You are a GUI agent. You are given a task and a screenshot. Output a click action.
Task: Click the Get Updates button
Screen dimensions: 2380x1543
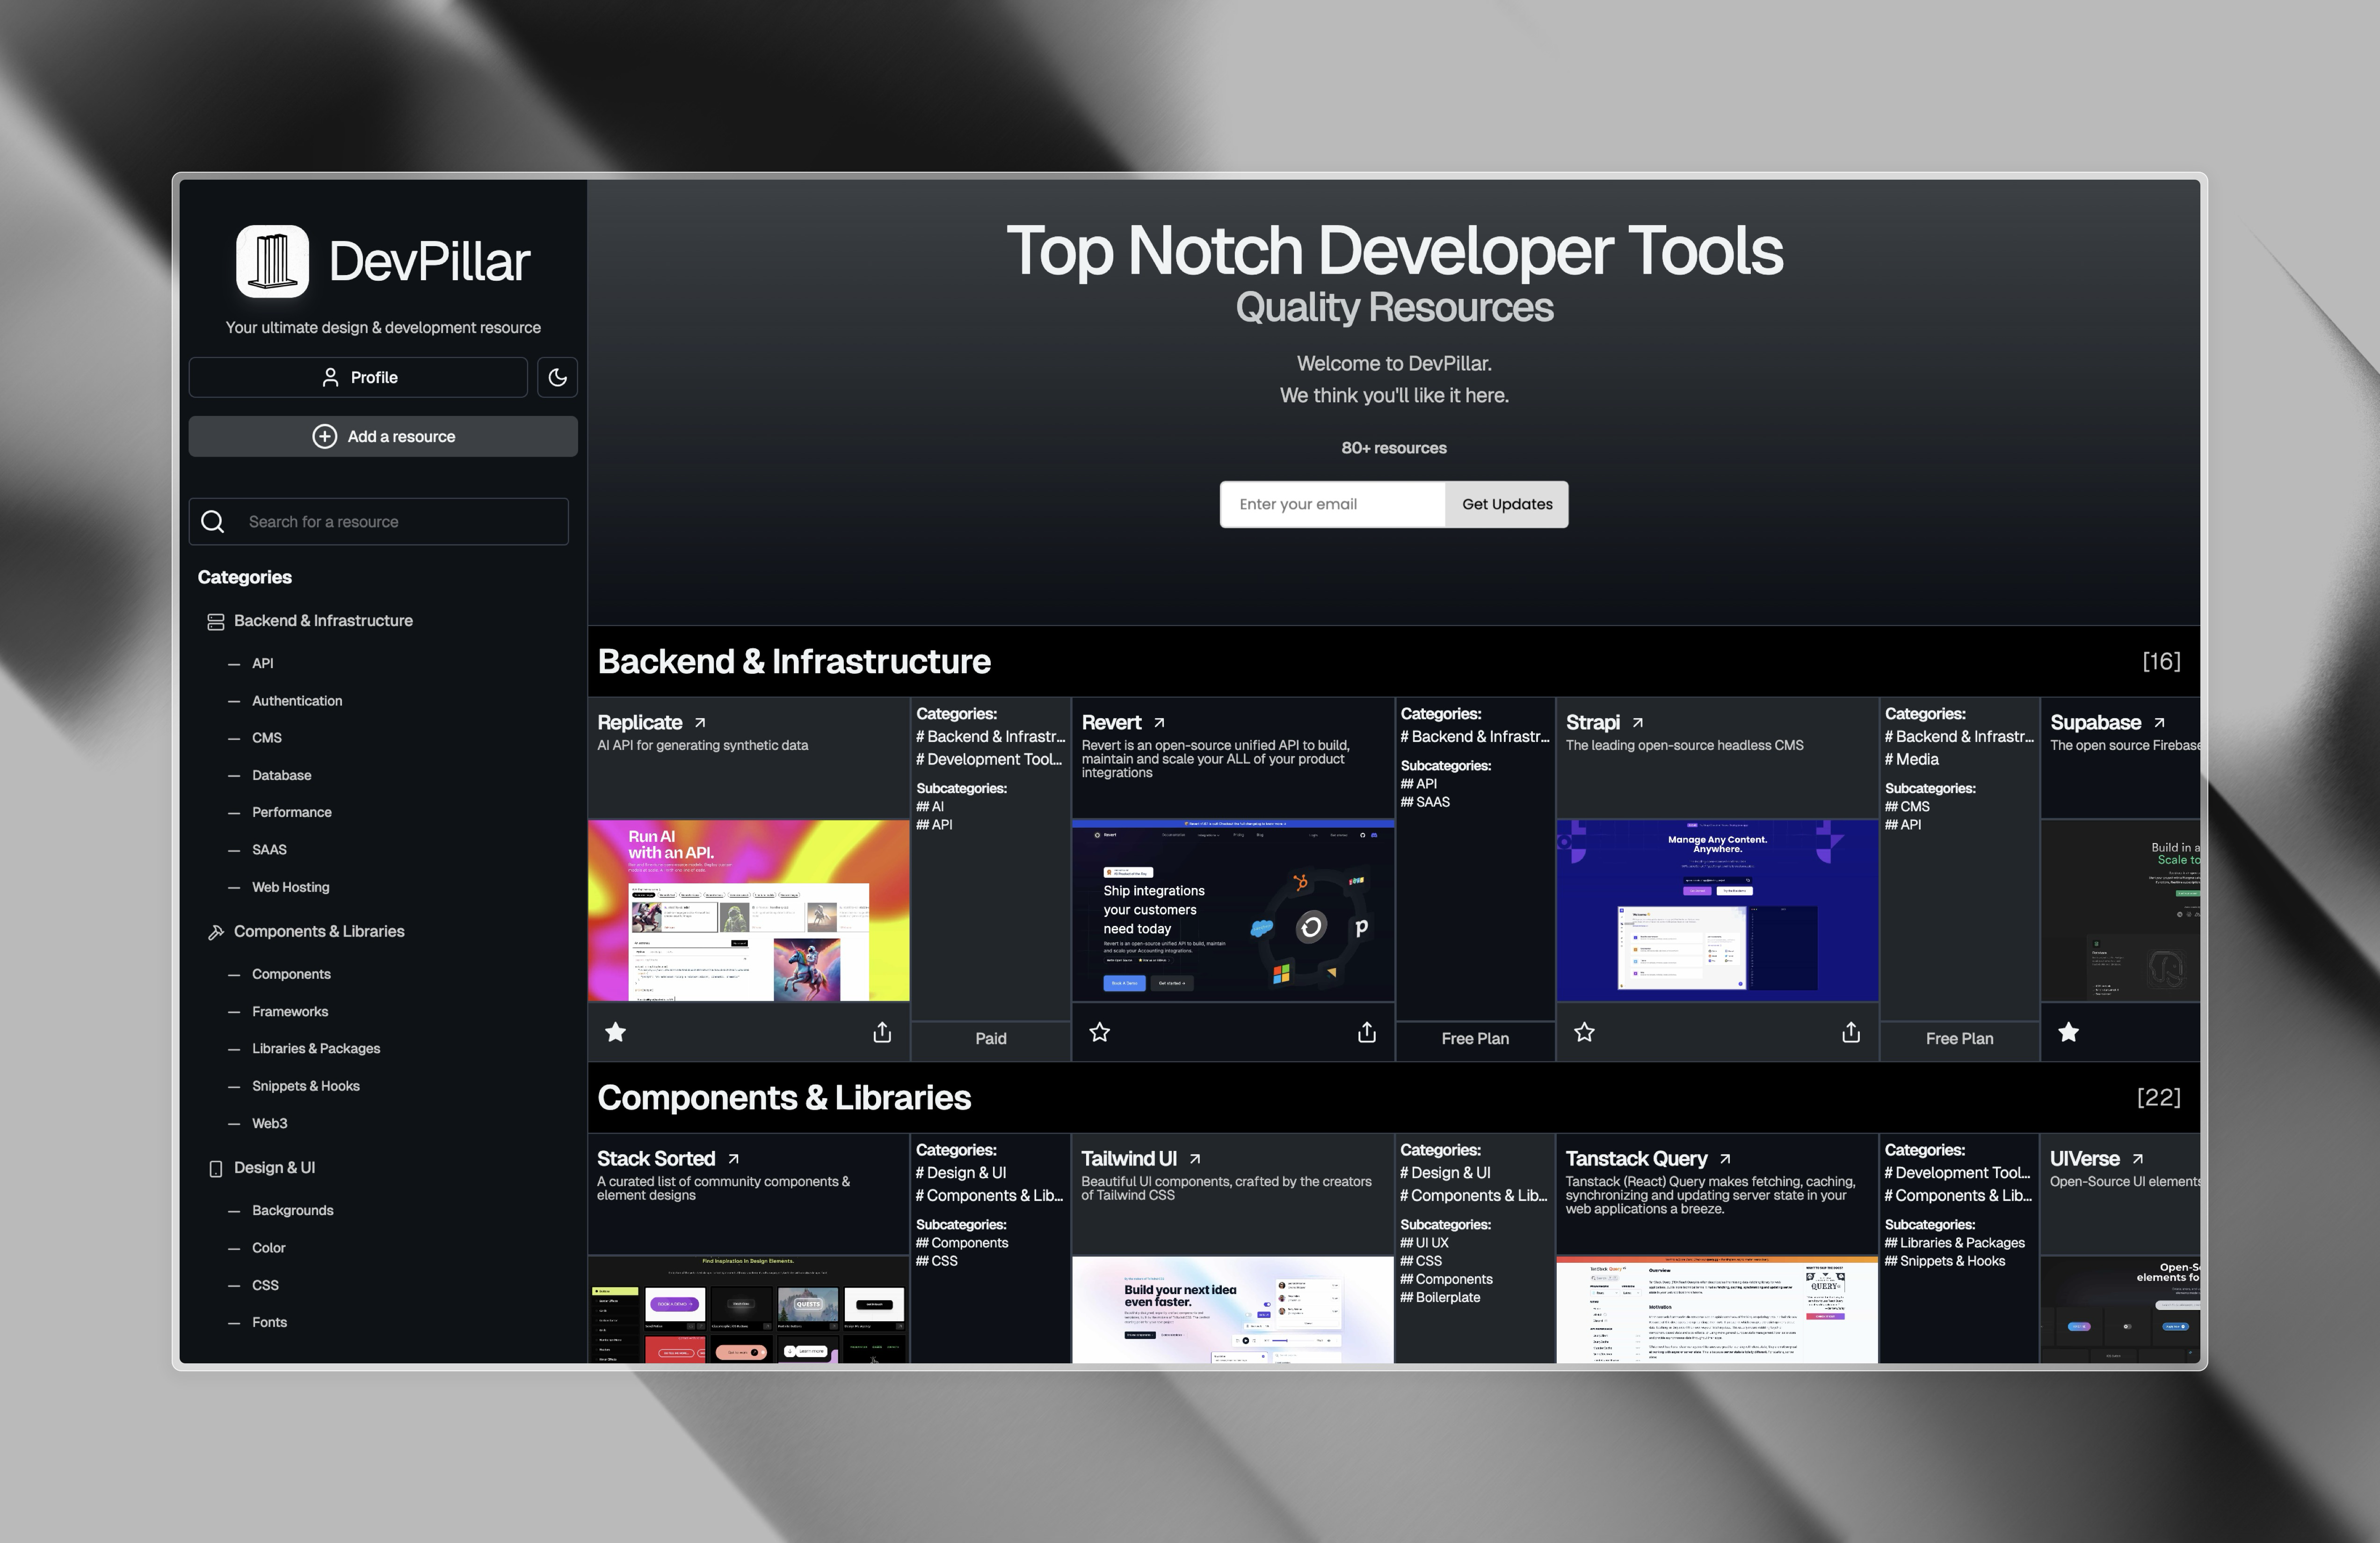pyautogui.click(x=1507, y=504)
